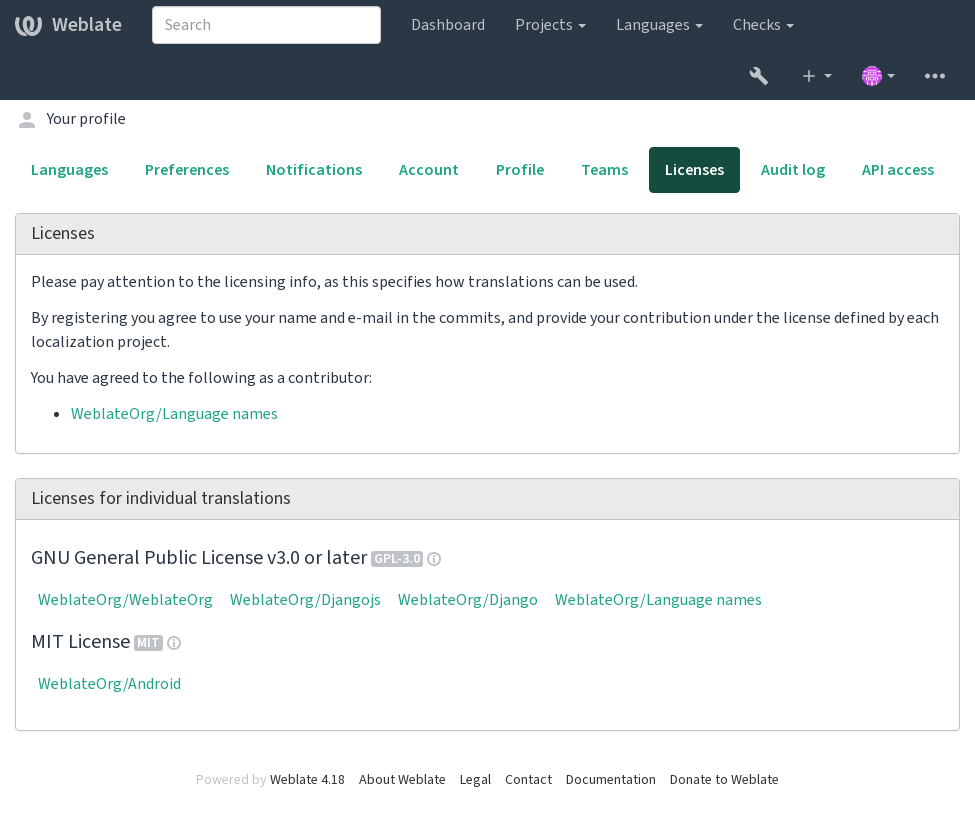Open the Contact footer link
The image size is (975, 818).
click(x=529, y=779)
